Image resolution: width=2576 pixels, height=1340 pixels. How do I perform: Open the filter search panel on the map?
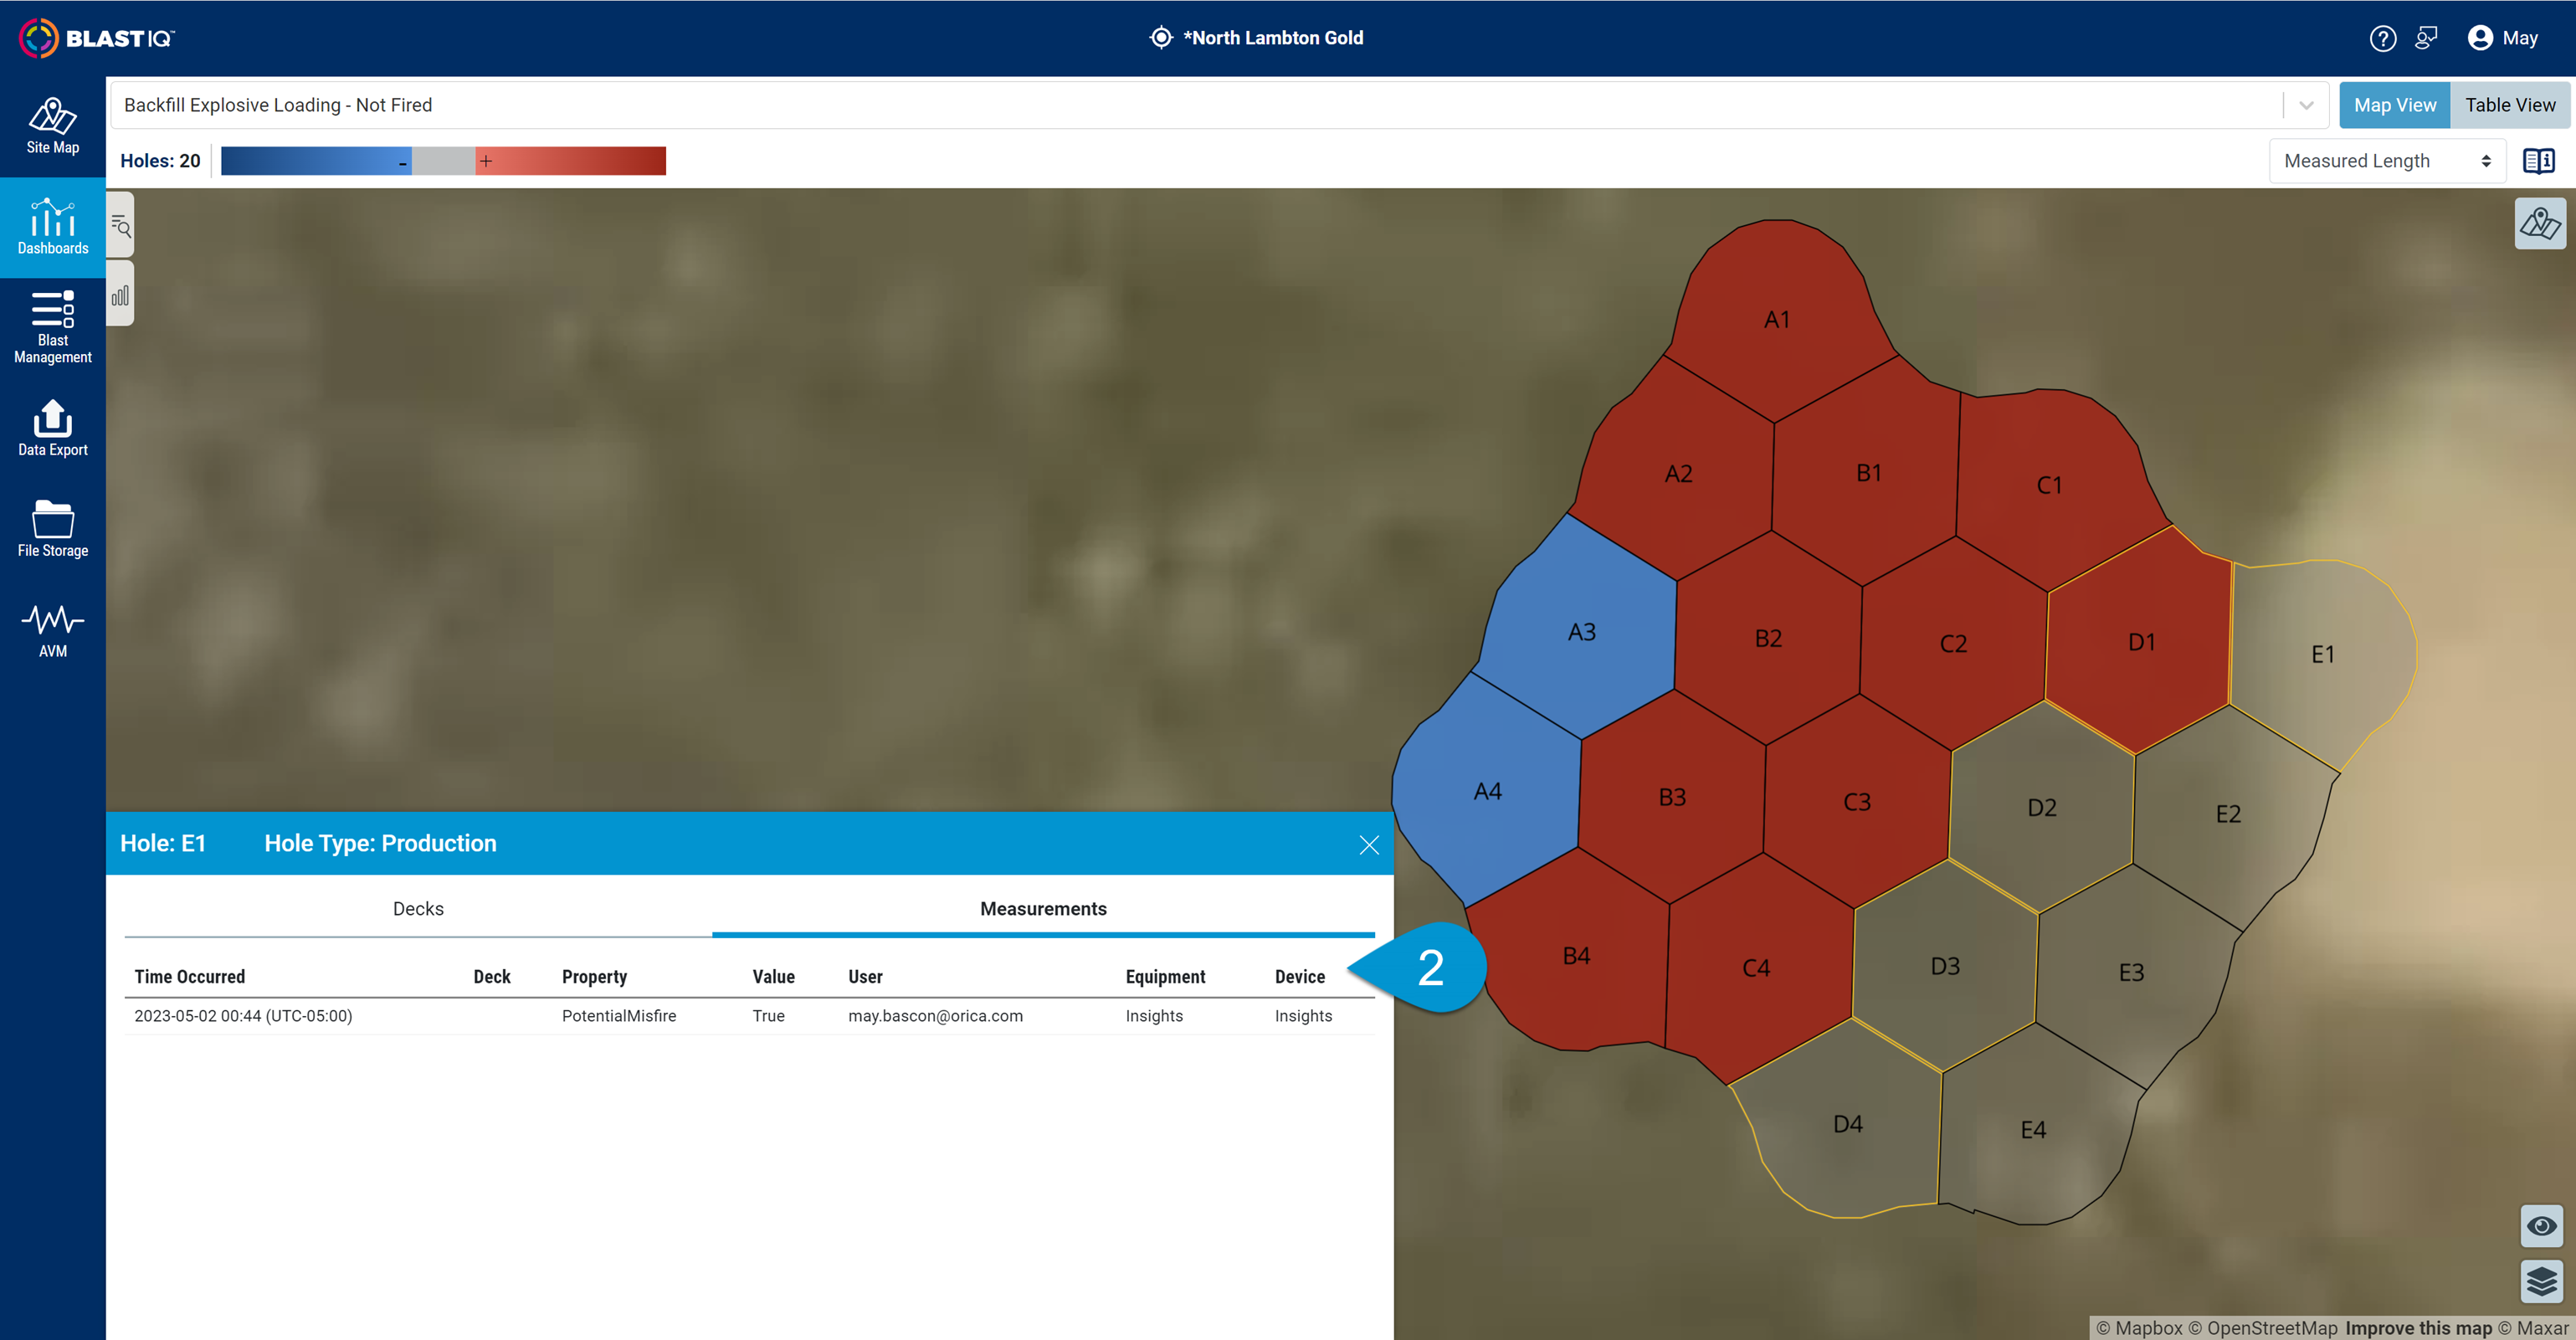[120, 226]
